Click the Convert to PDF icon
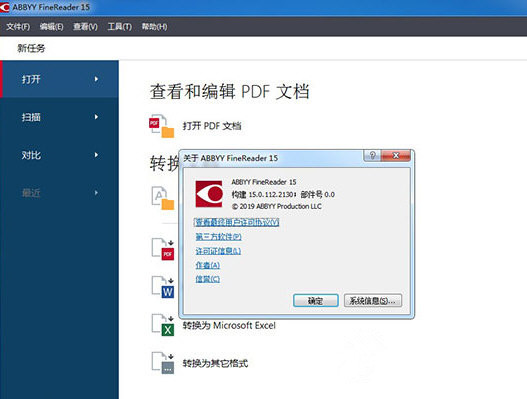Viewport: 527px width, 399px height. click(163, 249)
